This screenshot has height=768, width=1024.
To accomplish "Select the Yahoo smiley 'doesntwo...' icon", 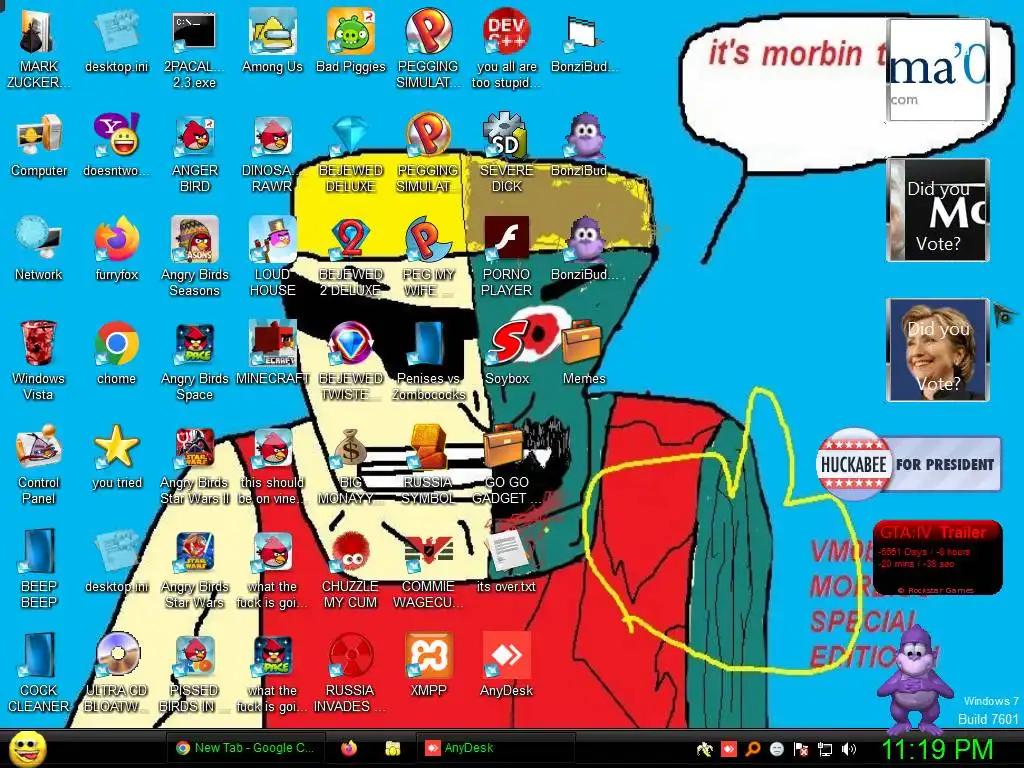I will (x=116, y=145).
